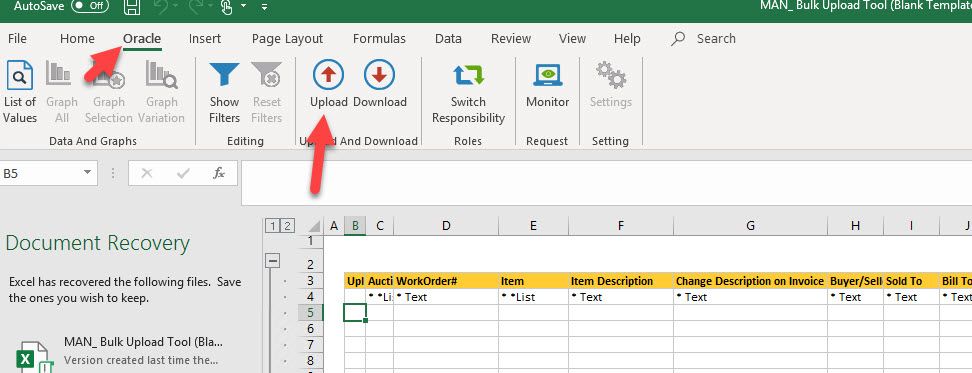Click into the formula bar
972x373 pixels.
606,183
